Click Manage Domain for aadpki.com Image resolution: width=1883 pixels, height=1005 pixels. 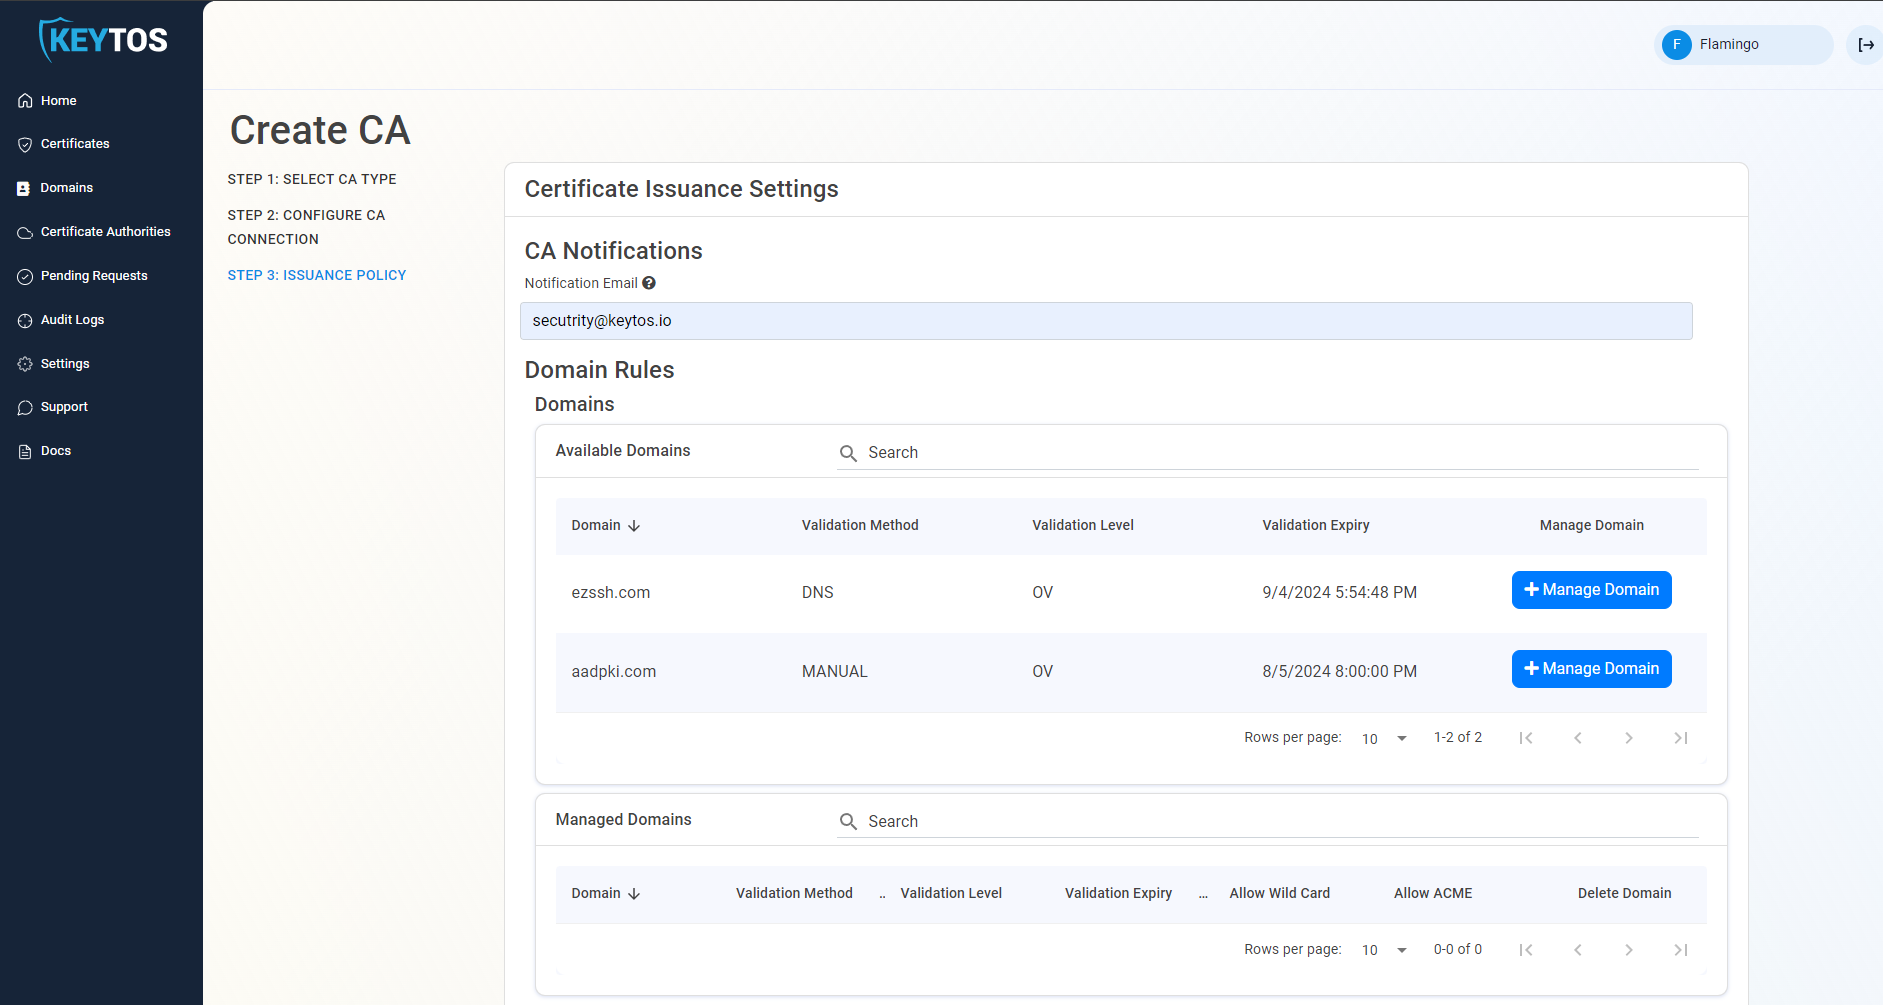coord(1591,669)
